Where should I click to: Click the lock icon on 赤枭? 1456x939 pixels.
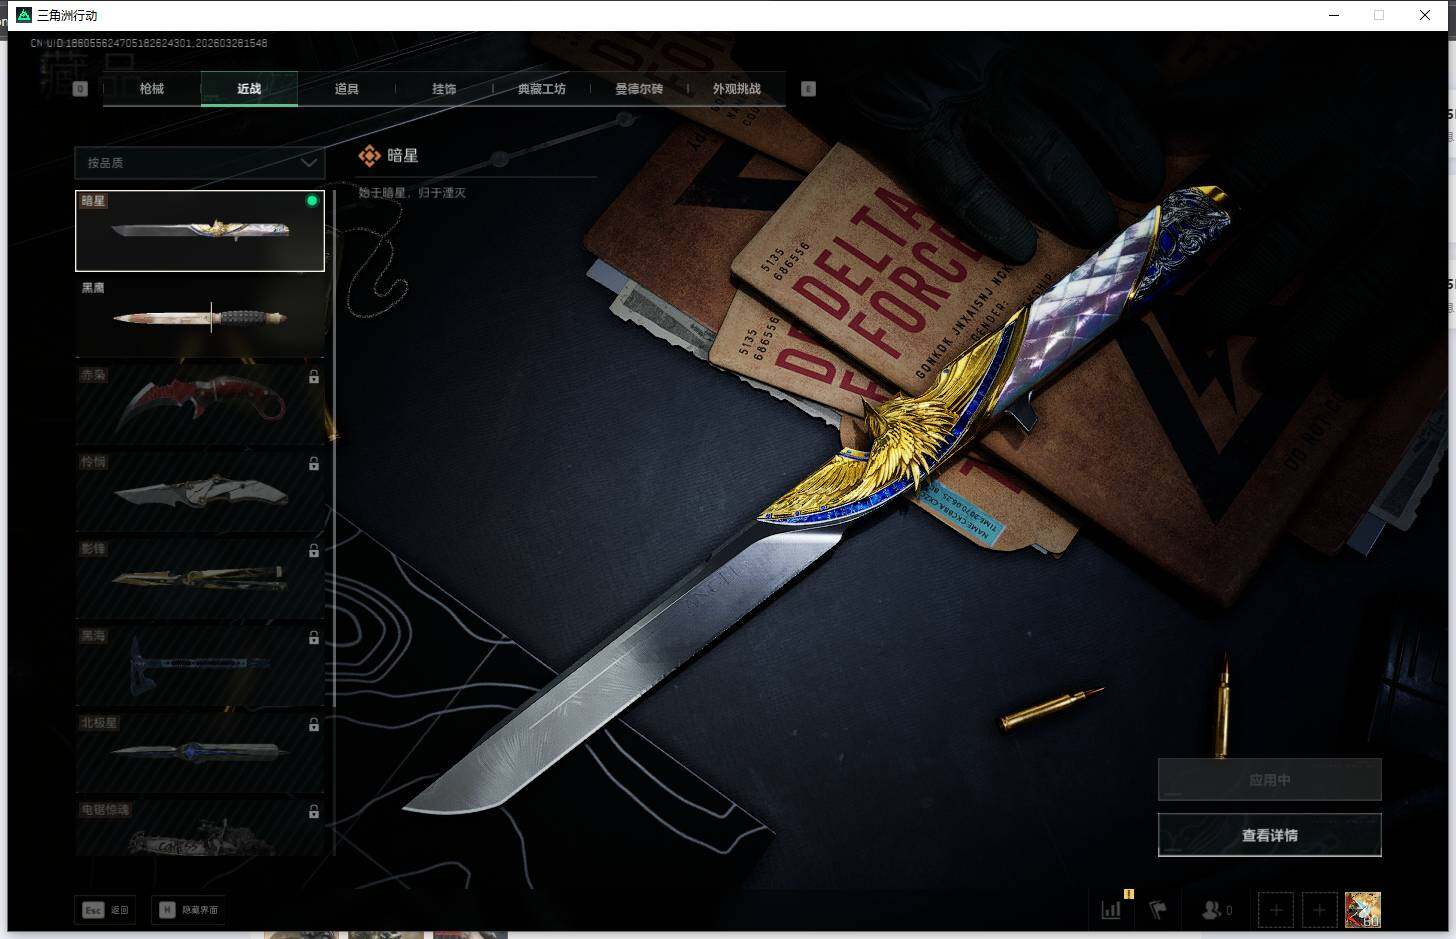(314, 377)
